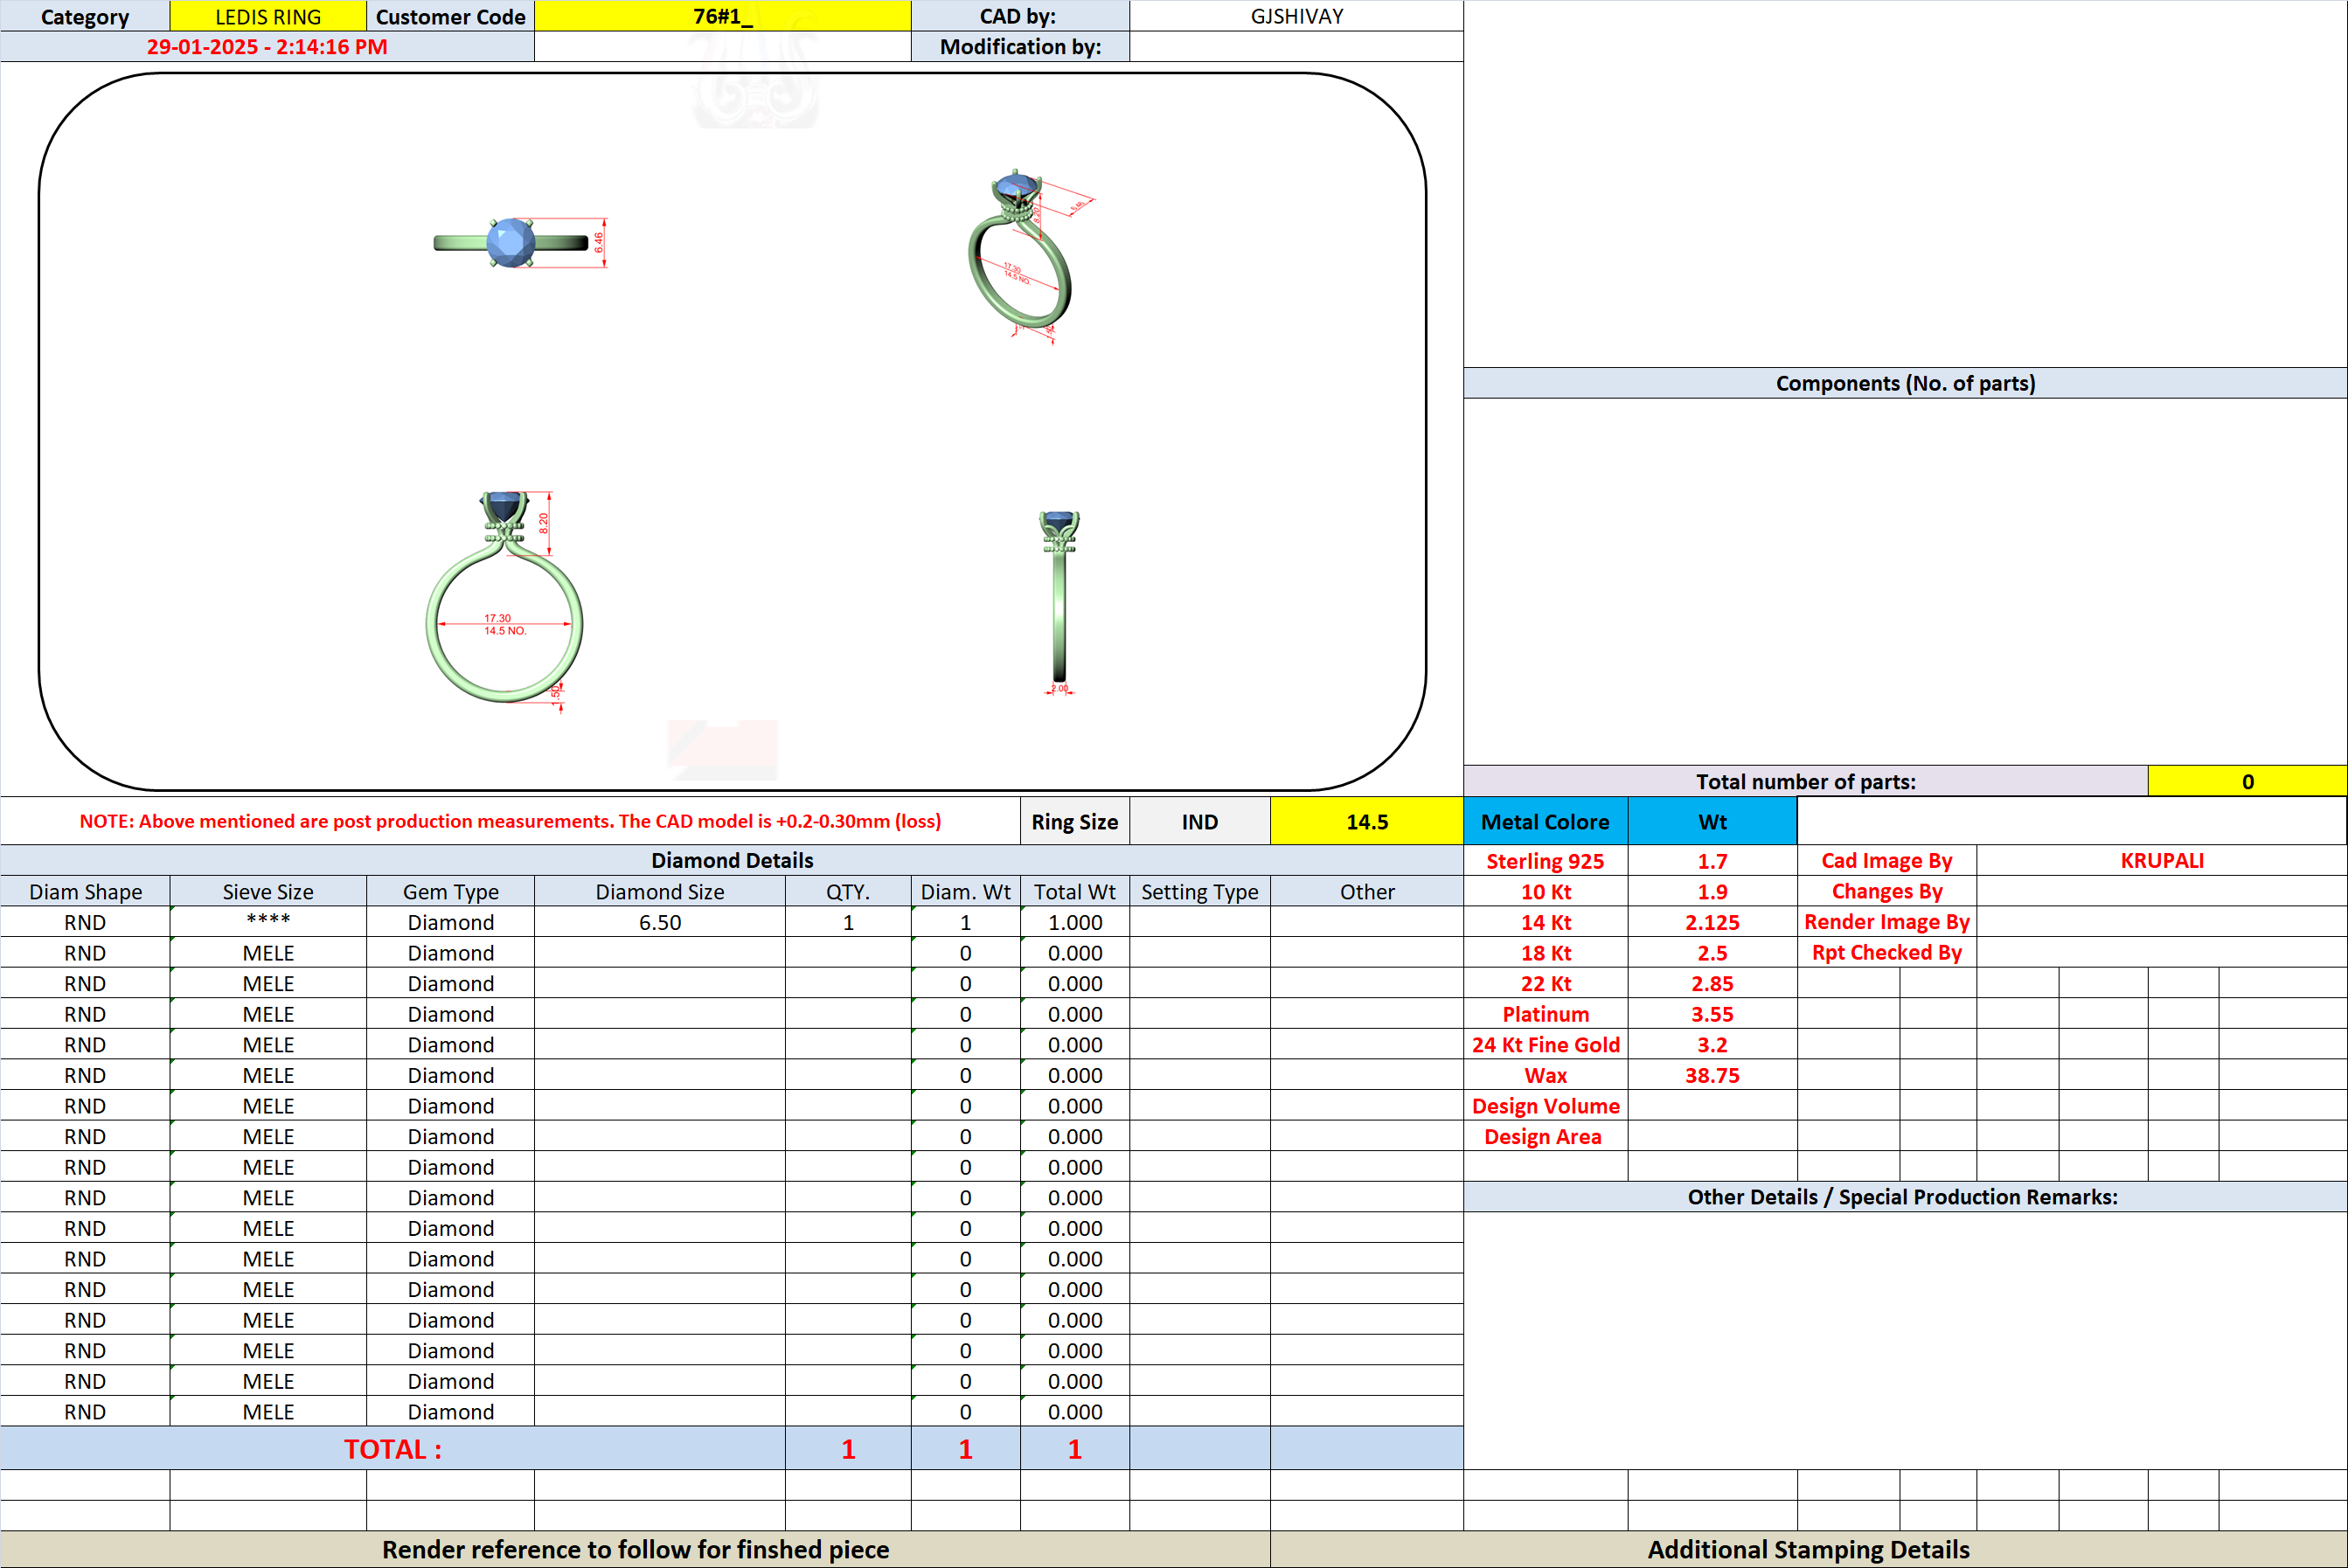Click 'Other Details / Special Production Remarks:' header
The width and height of the screenshot is (2348, 1568).
pyautogui.click(x=1905, y=1196)
